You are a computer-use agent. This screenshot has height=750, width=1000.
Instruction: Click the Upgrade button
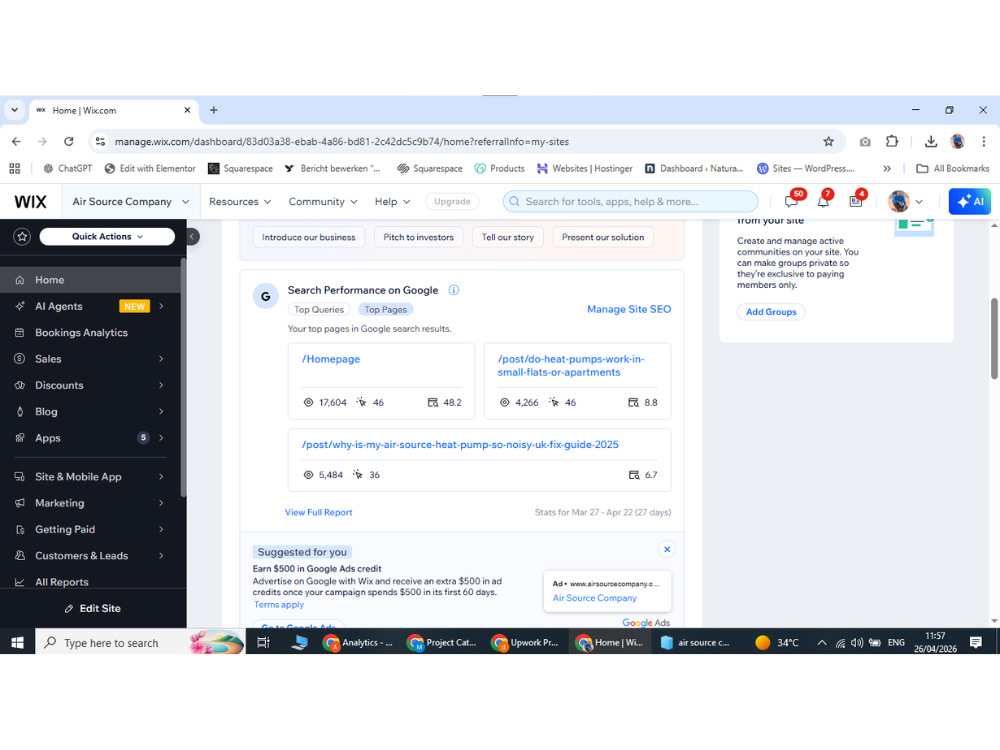452,202
